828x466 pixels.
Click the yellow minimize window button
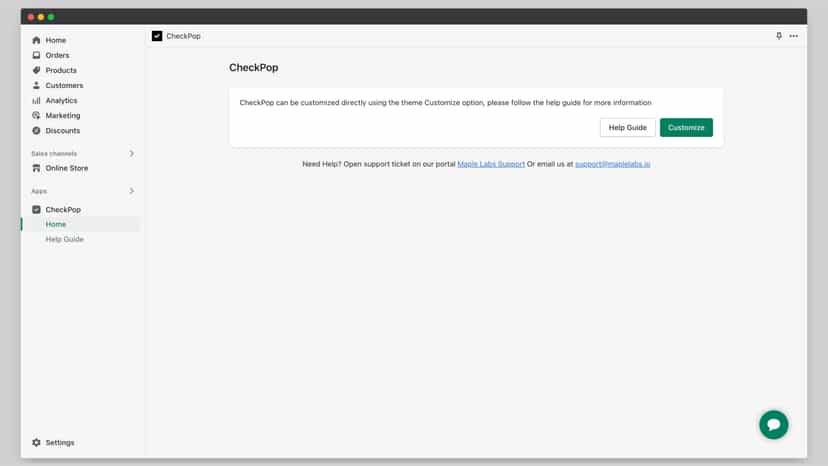[x=41, y=17]
